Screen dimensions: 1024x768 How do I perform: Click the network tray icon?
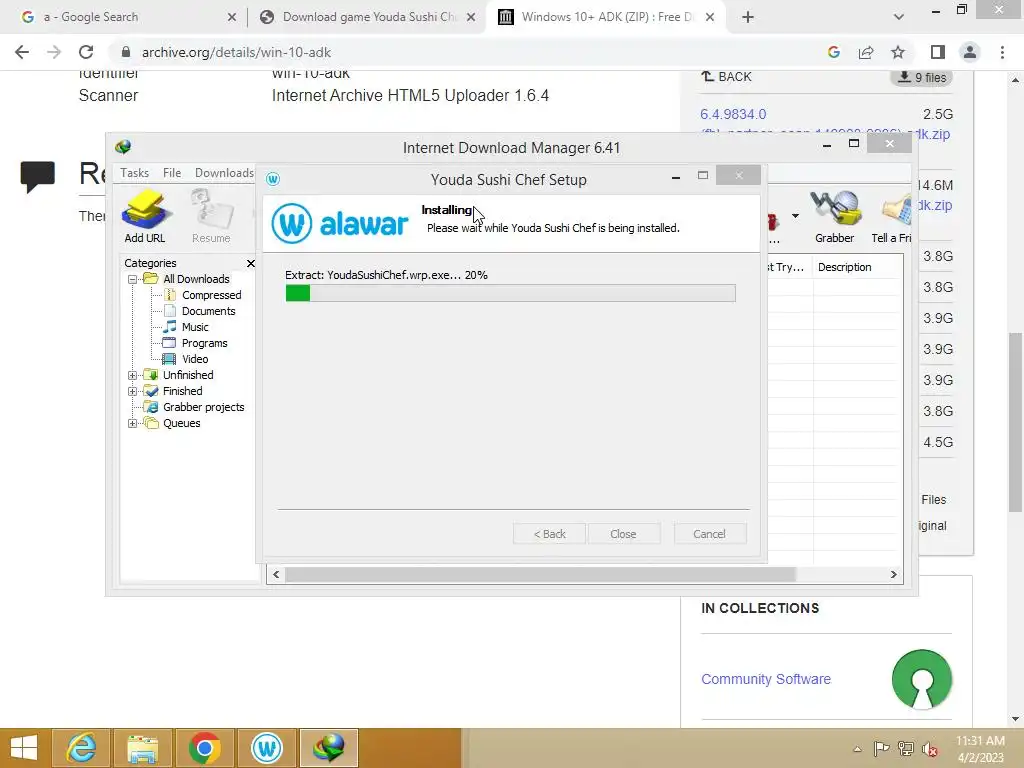906,748
